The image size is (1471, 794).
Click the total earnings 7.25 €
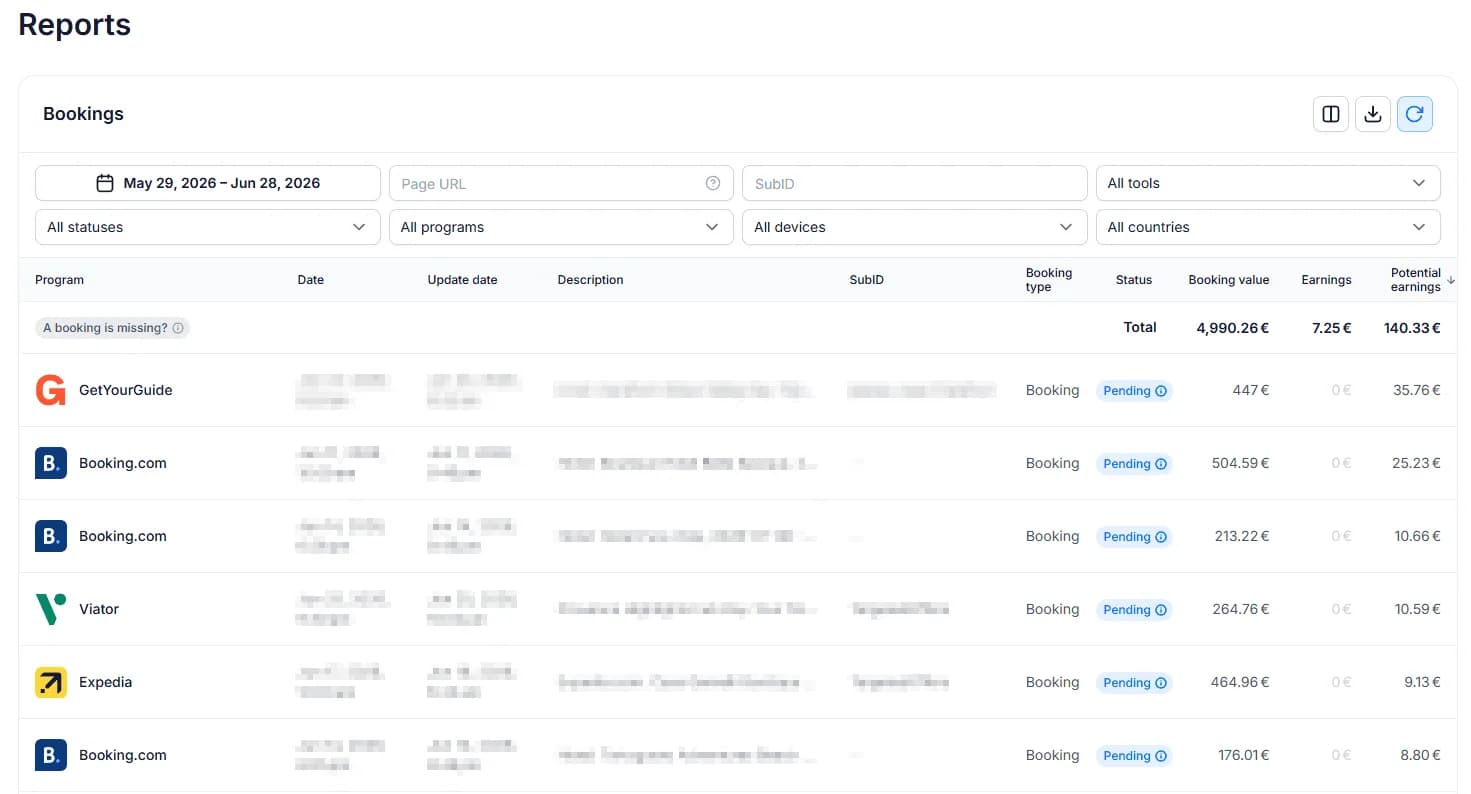coord(1332,328)
